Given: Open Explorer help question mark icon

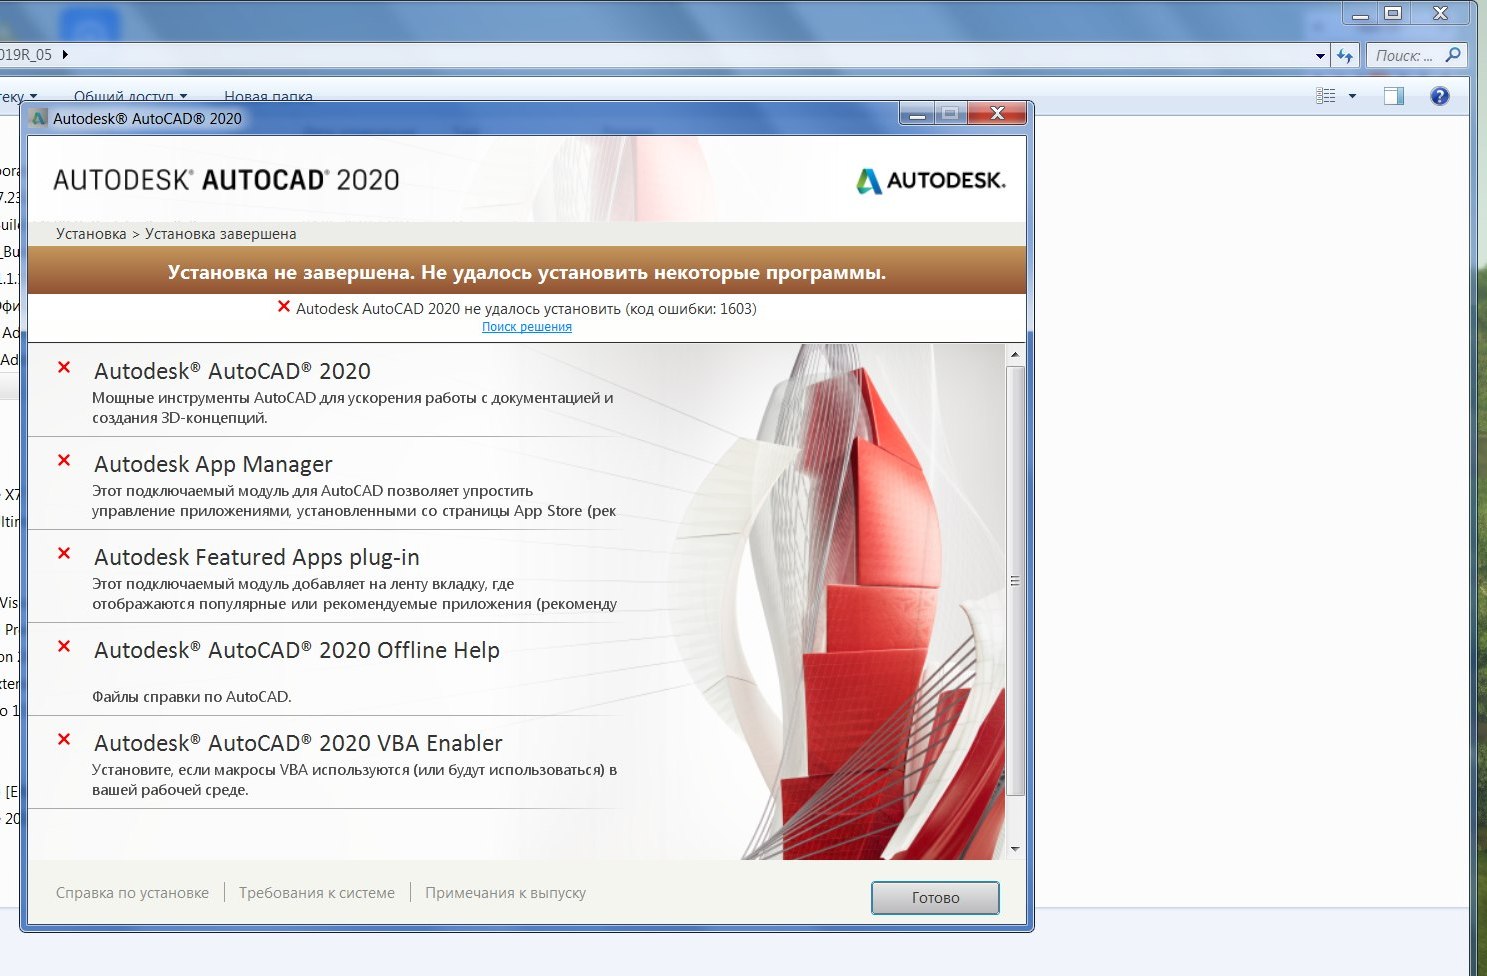Looking at the screenshot, I should tap(1440, 96).
